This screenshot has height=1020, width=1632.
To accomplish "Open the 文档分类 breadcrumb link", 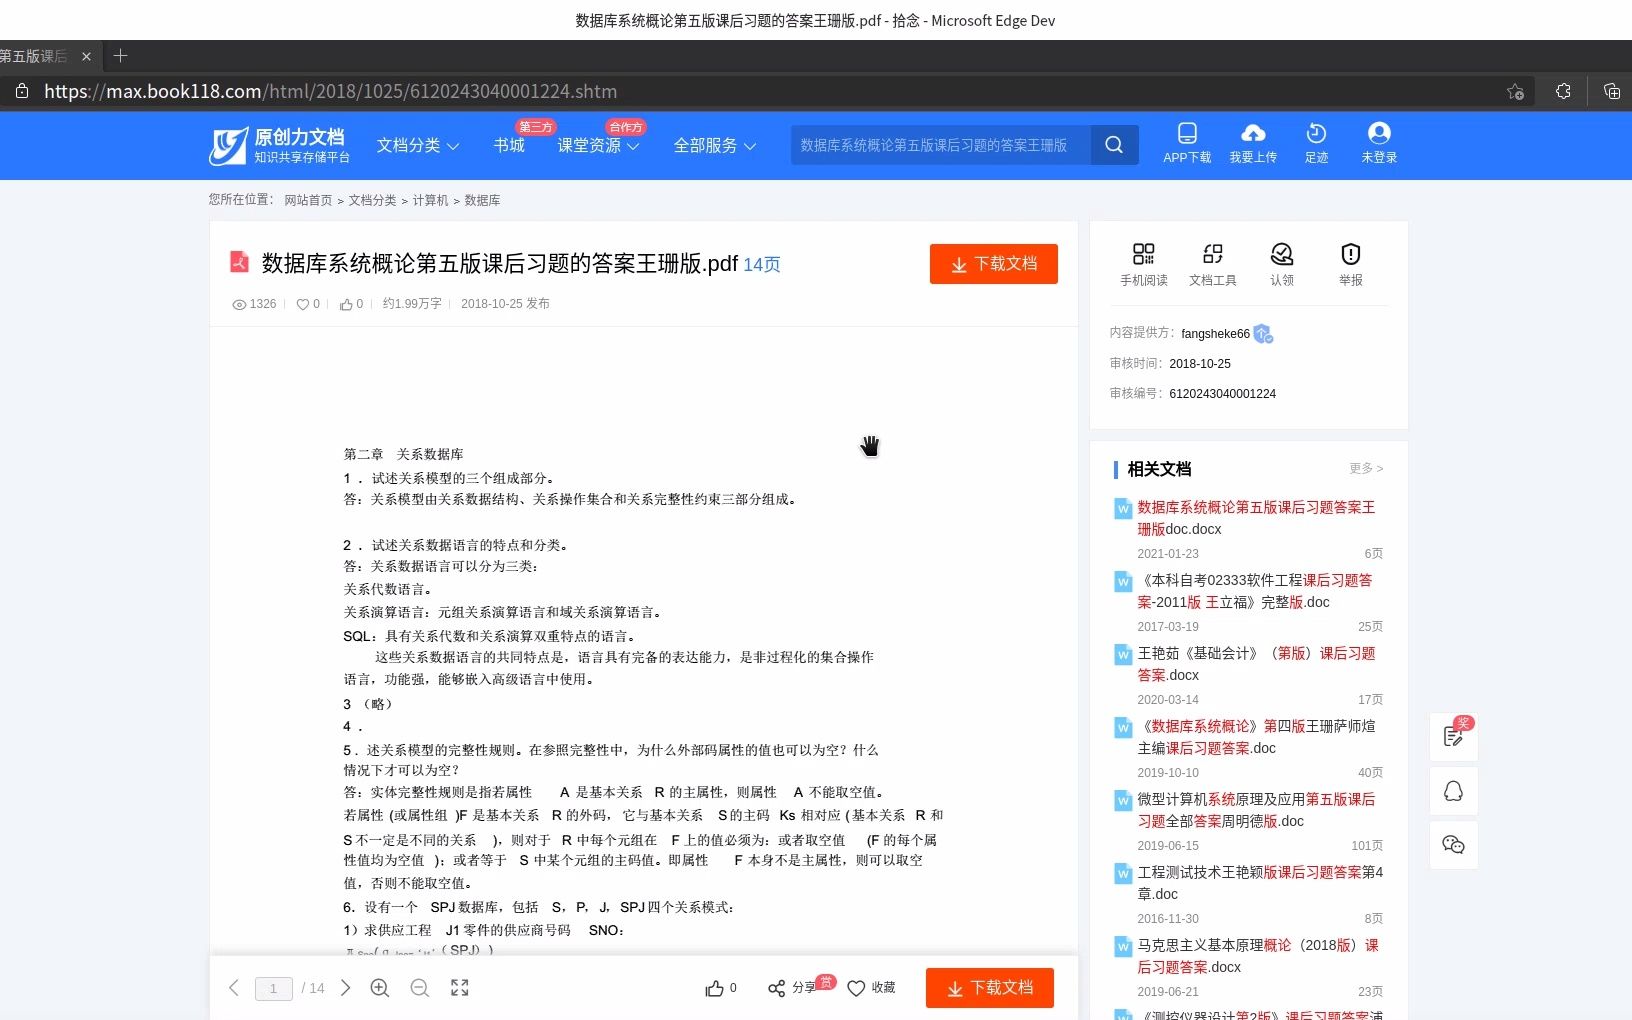I will (372, 200).
